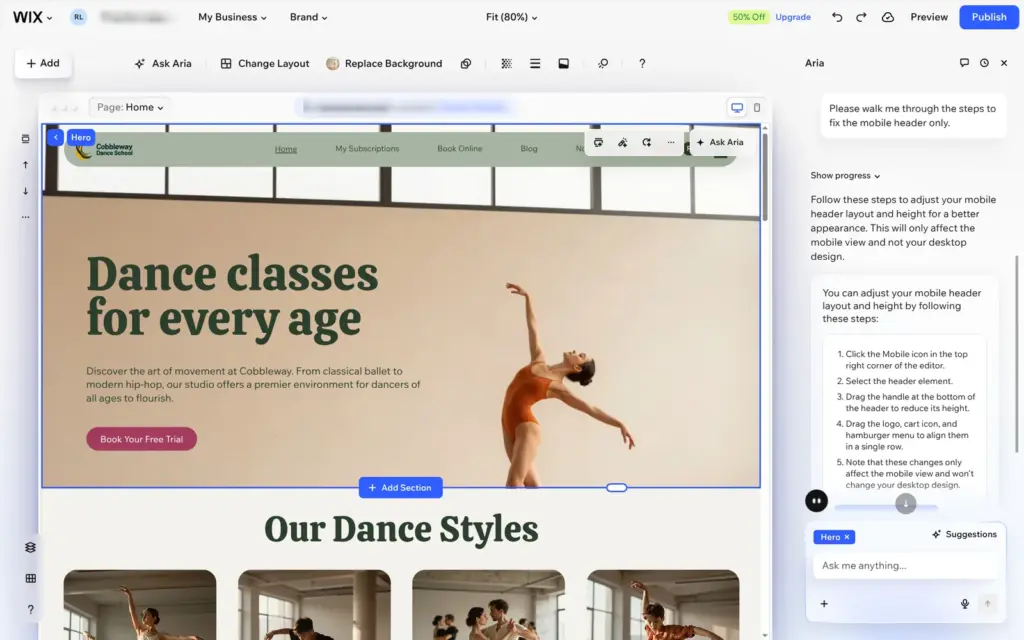This screenshot has height=640, width=1024.
Task: Click the three horizontal lines toolbar icon
Action: pos(535,63)
